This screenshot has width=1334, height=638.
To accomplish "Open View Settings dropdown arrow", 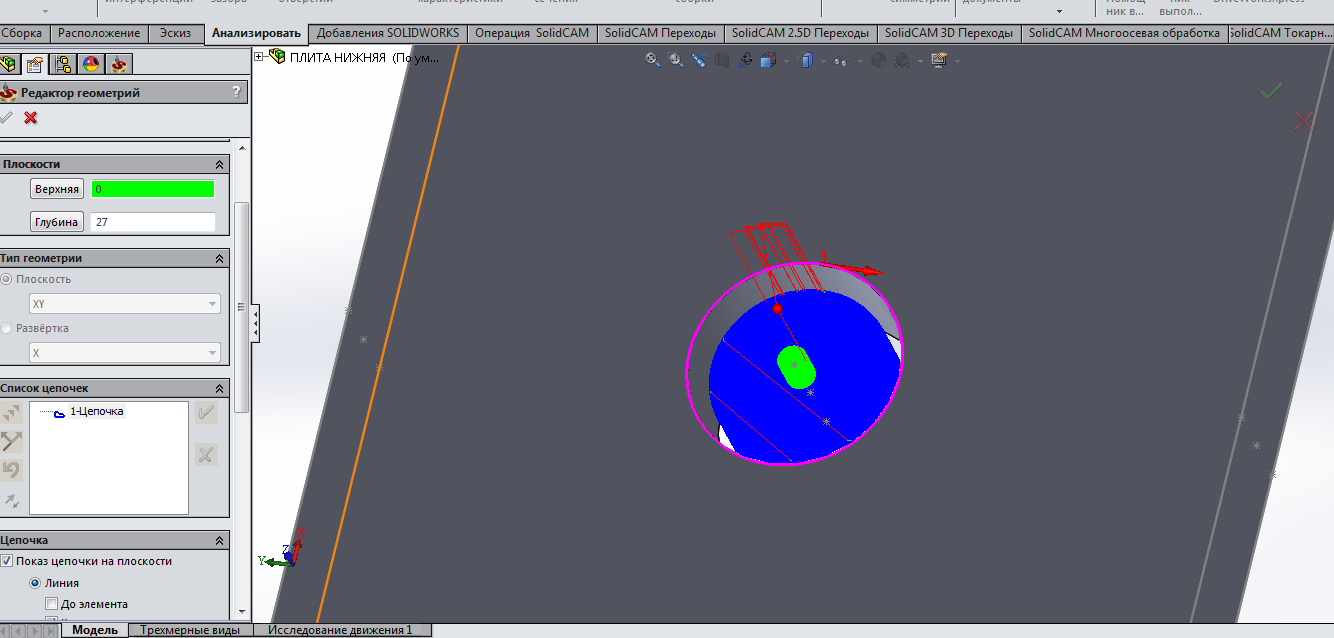I will (x=957, y=62).
